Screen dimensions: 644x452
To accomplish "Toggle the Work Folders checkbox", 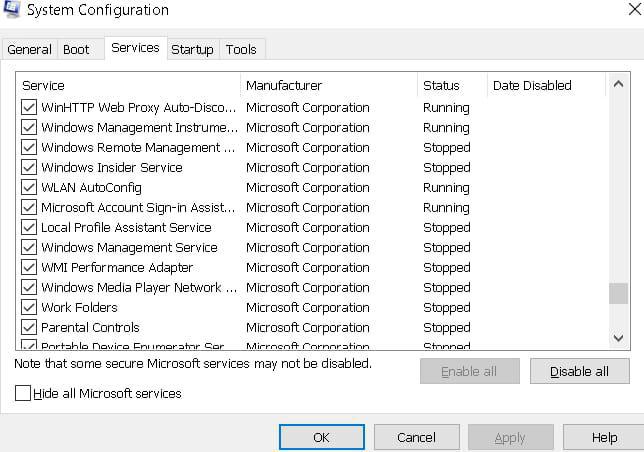I will coord(29,308).
